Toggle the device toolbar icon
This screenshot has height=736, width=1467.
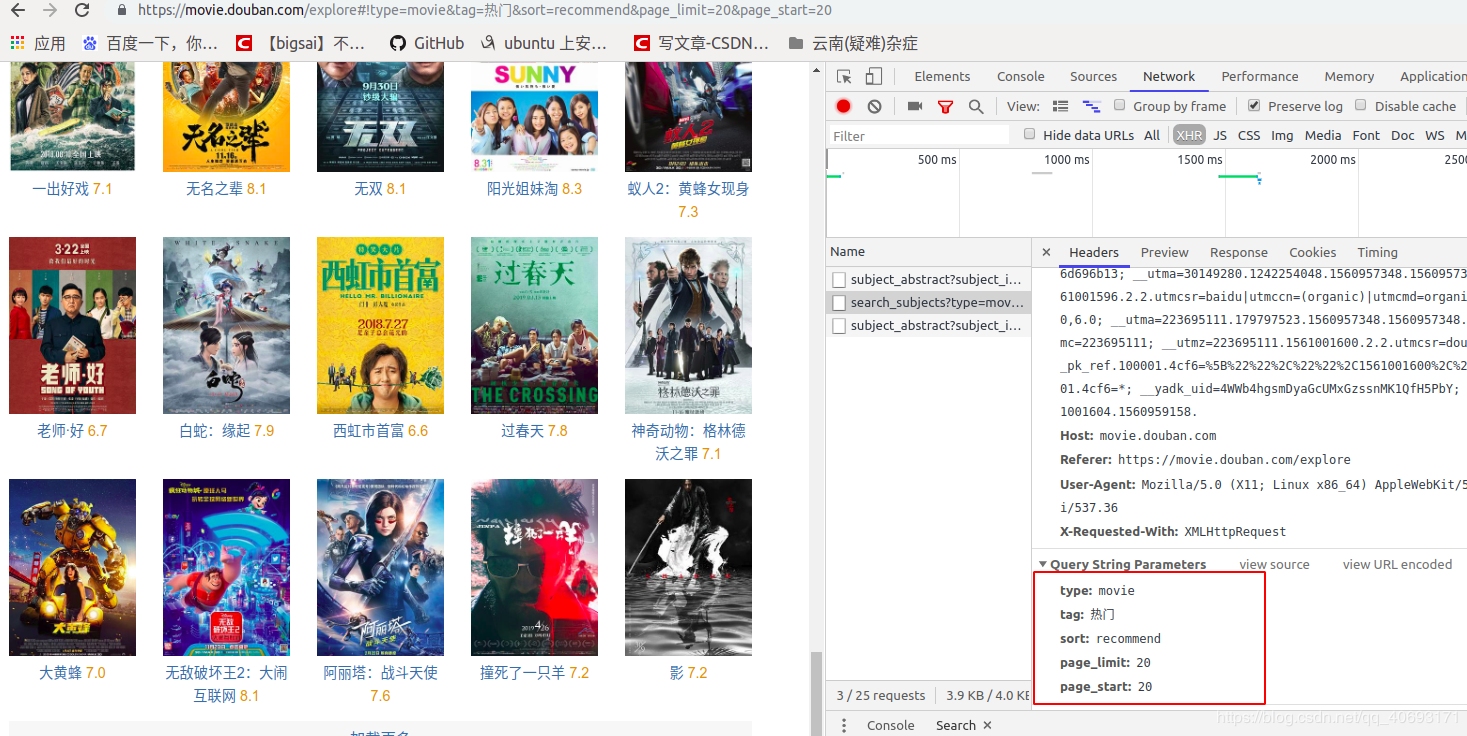(x=873, y=76)
